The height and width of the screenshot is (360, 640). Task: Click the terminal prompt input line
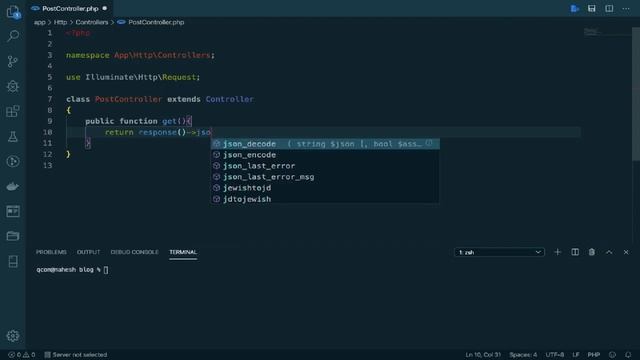(x=72, y=270)
